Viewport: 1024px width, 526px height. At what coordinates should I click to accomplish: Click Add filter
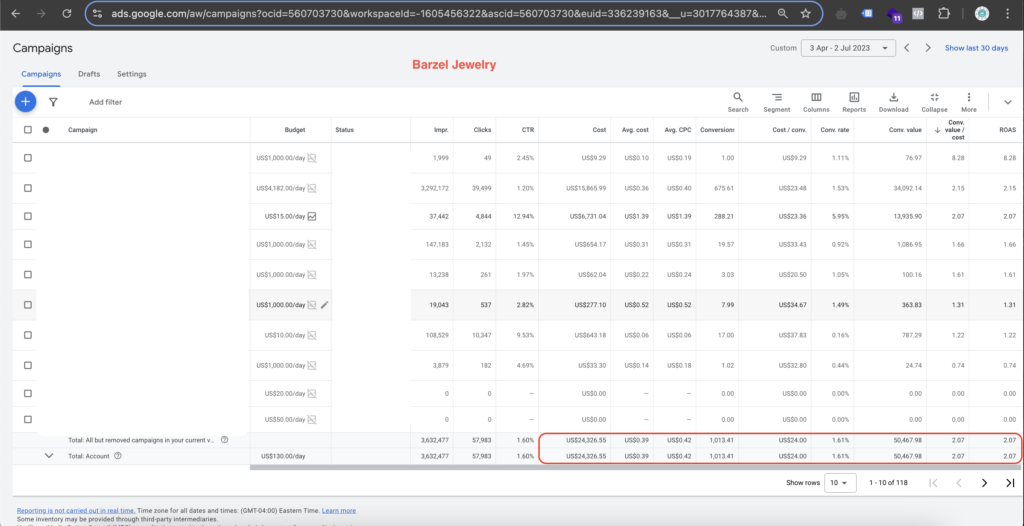point(105,102)
